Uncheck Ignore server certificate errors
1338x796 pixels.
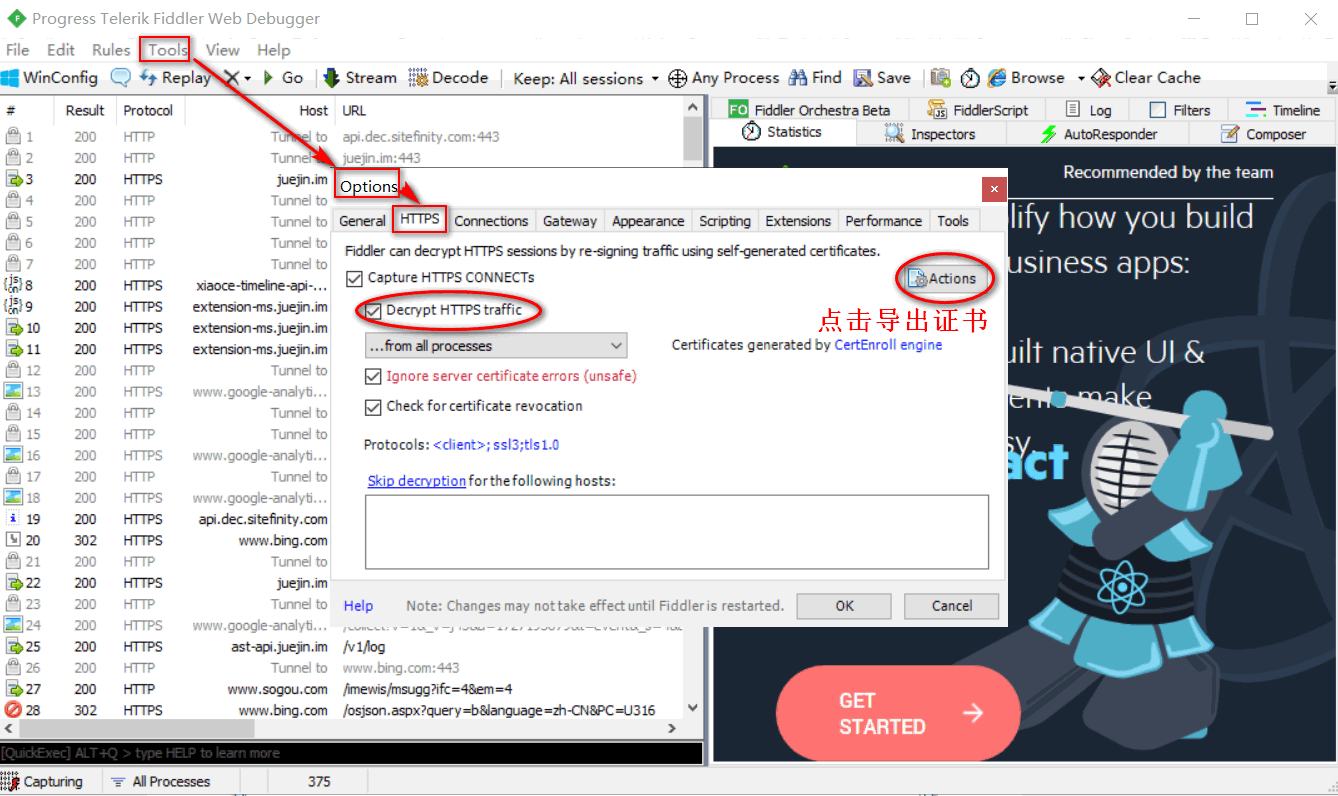tap(373, 377)
